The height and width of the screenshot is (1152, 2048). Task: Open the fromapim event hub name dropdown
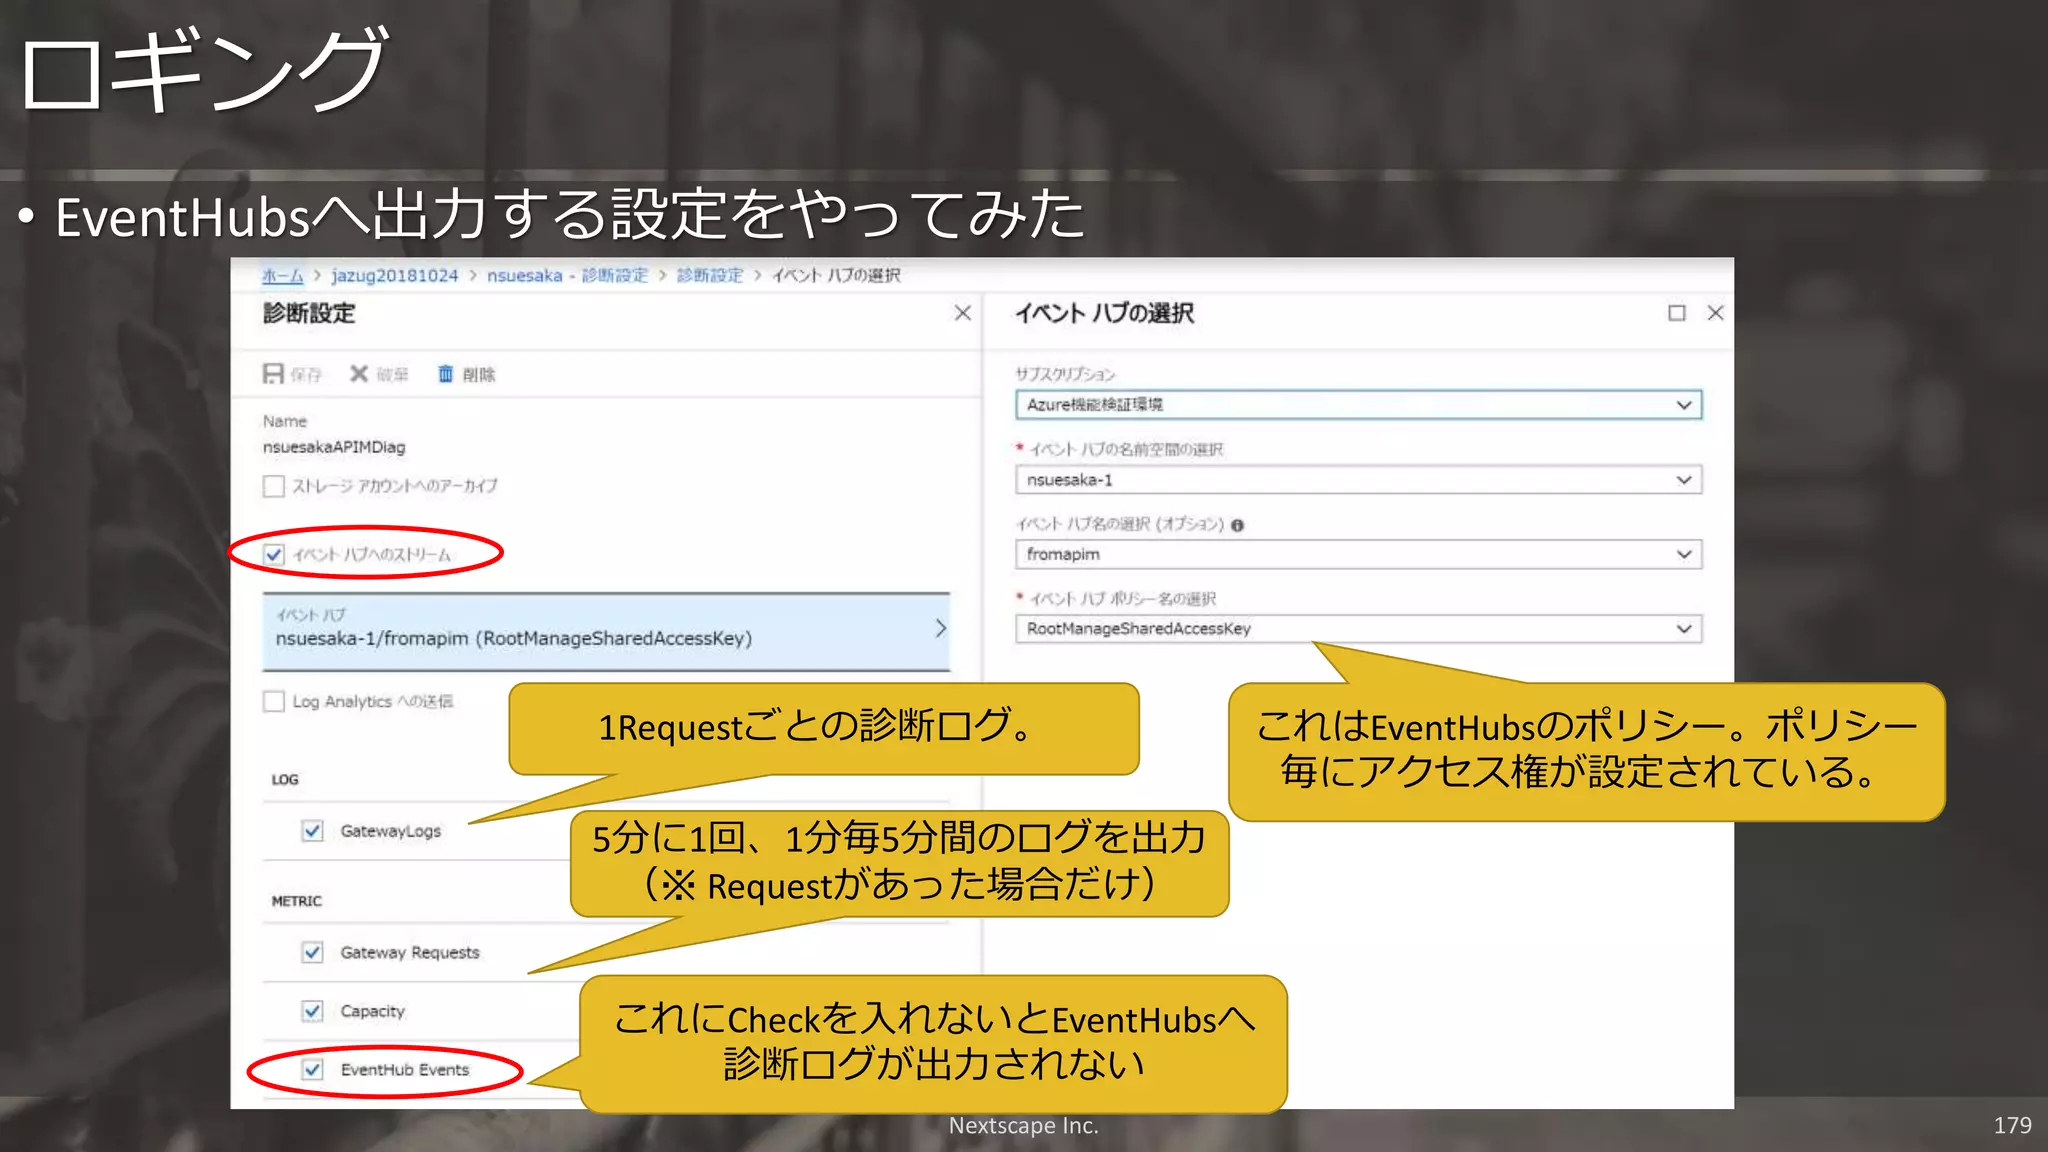tap(1359, 554)
